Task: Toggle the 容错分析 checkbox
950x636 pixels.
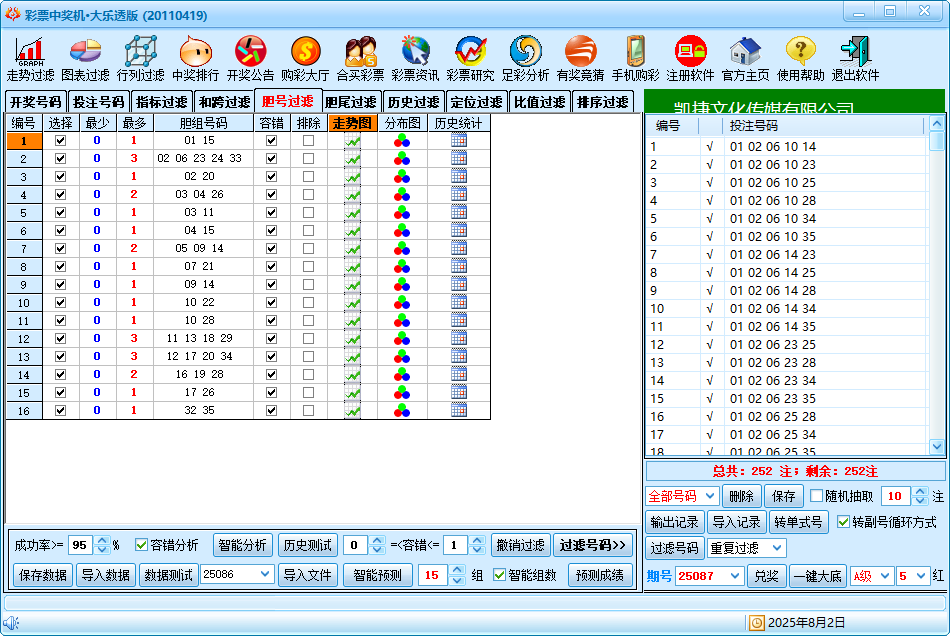Action: [x=142, y=545]
